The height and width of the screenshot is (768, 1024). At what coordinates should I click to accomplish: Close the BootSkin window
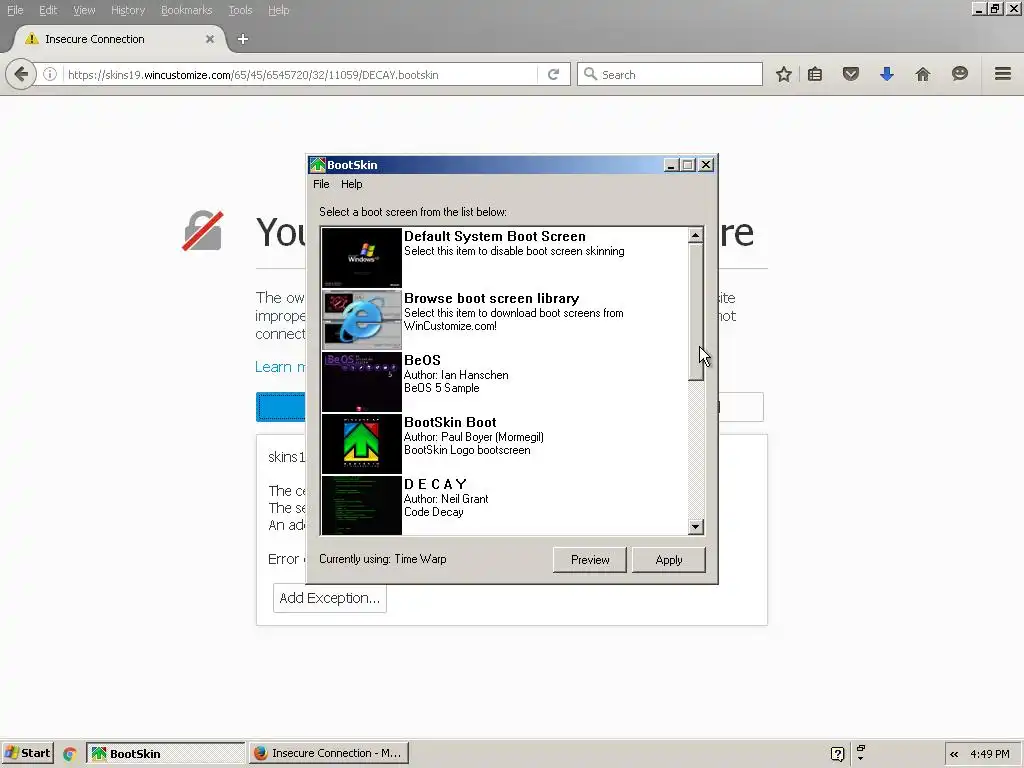point(706,165)
